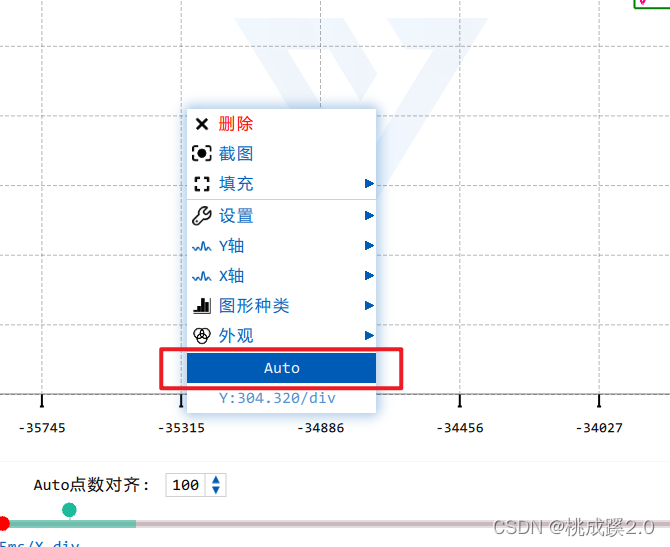Image resolution: width=670 pixels, height=547 pixels.
Task: Click the bar-chart icon beside 图形种类
Action: tap(202, 306)
